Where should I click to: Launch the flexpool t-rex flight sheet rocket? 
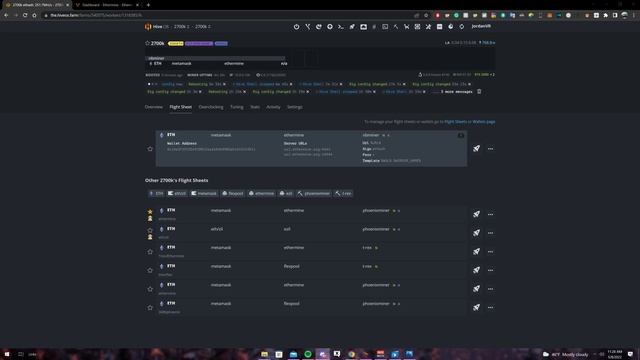(476, 270)
